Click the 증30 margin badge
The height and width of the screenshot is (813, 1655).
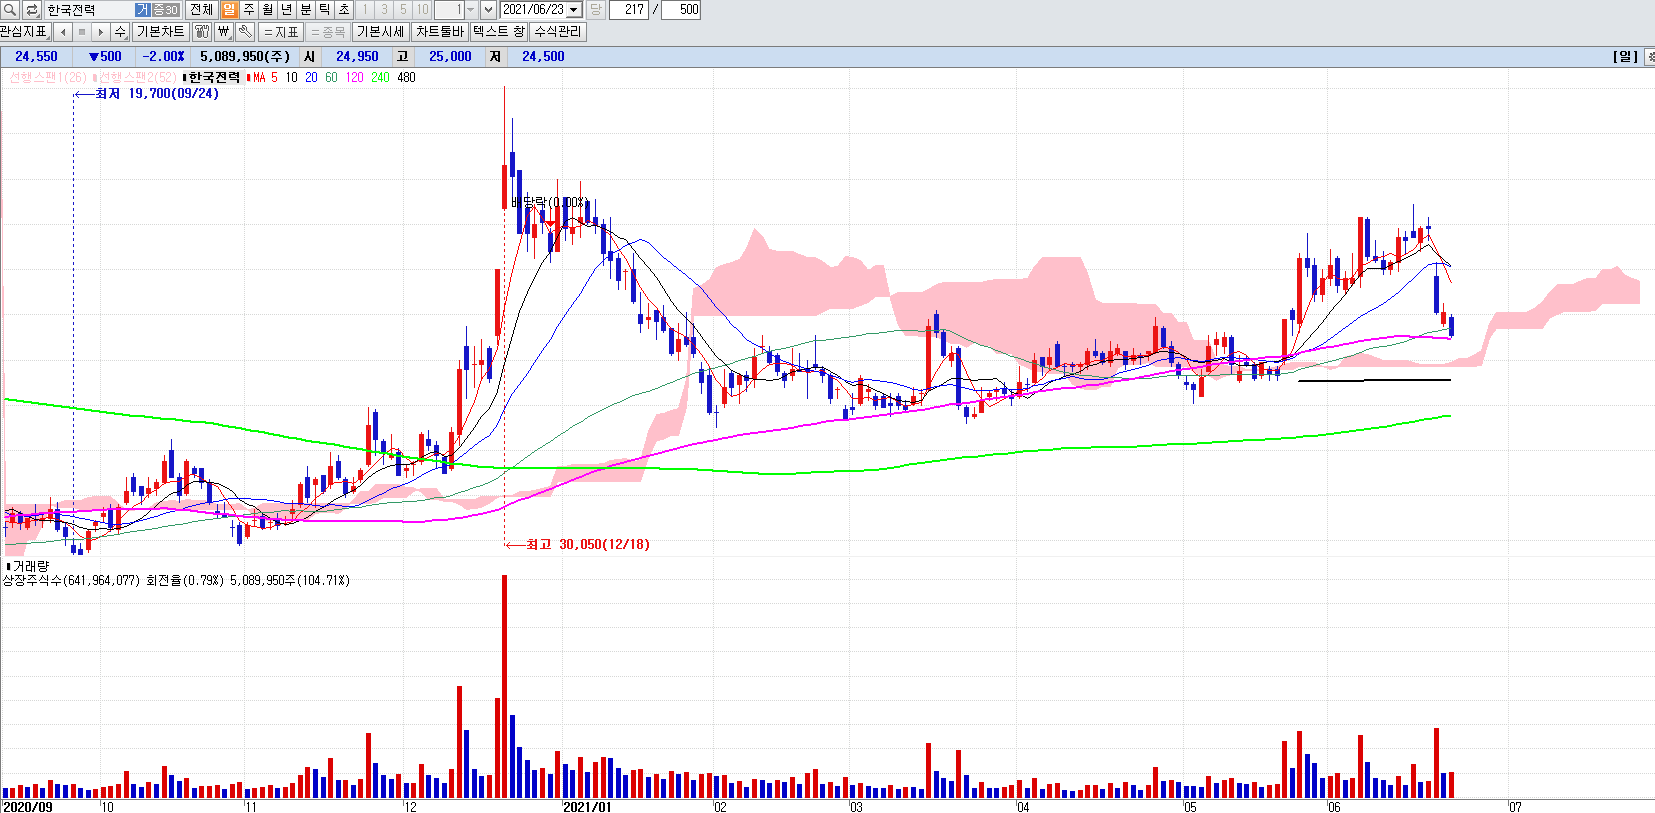[x=165, y=10]
